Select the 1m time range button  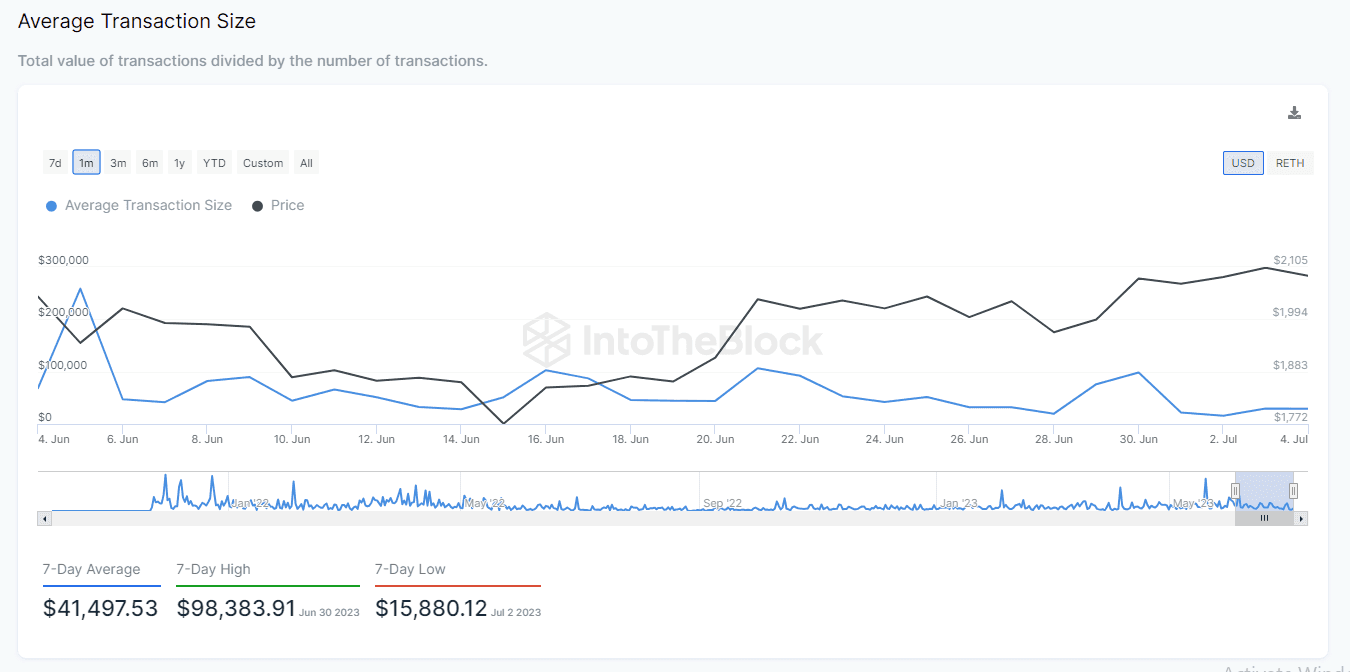click(87, 163)
